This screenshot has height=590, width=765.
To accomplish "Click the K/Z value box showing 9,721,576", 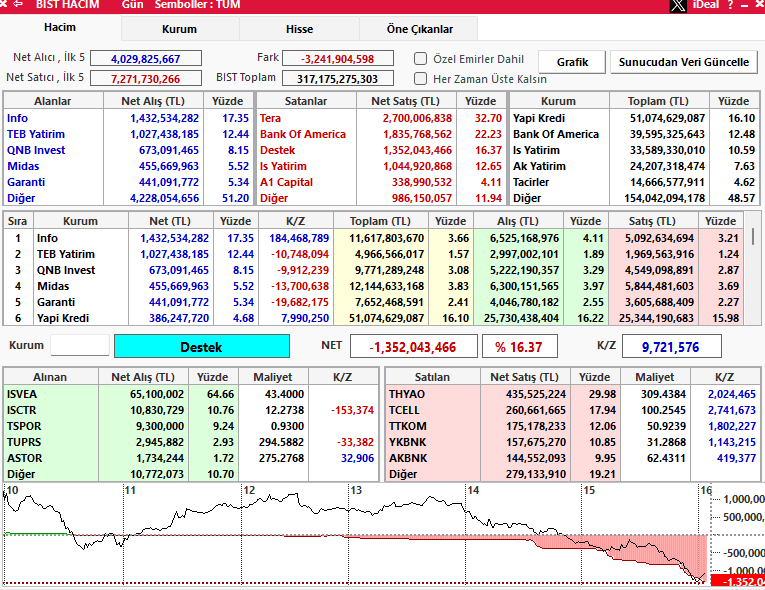I will 671,347.
